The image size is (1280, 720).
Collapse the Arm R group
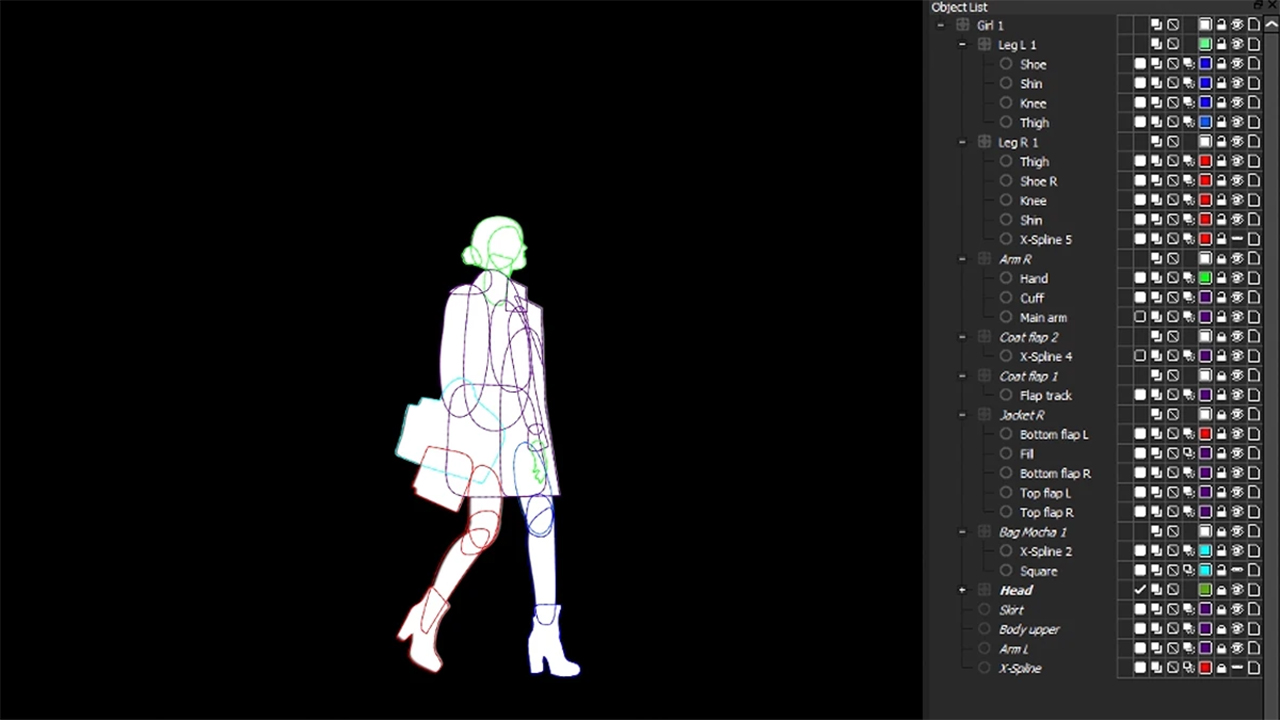point(962,259)
